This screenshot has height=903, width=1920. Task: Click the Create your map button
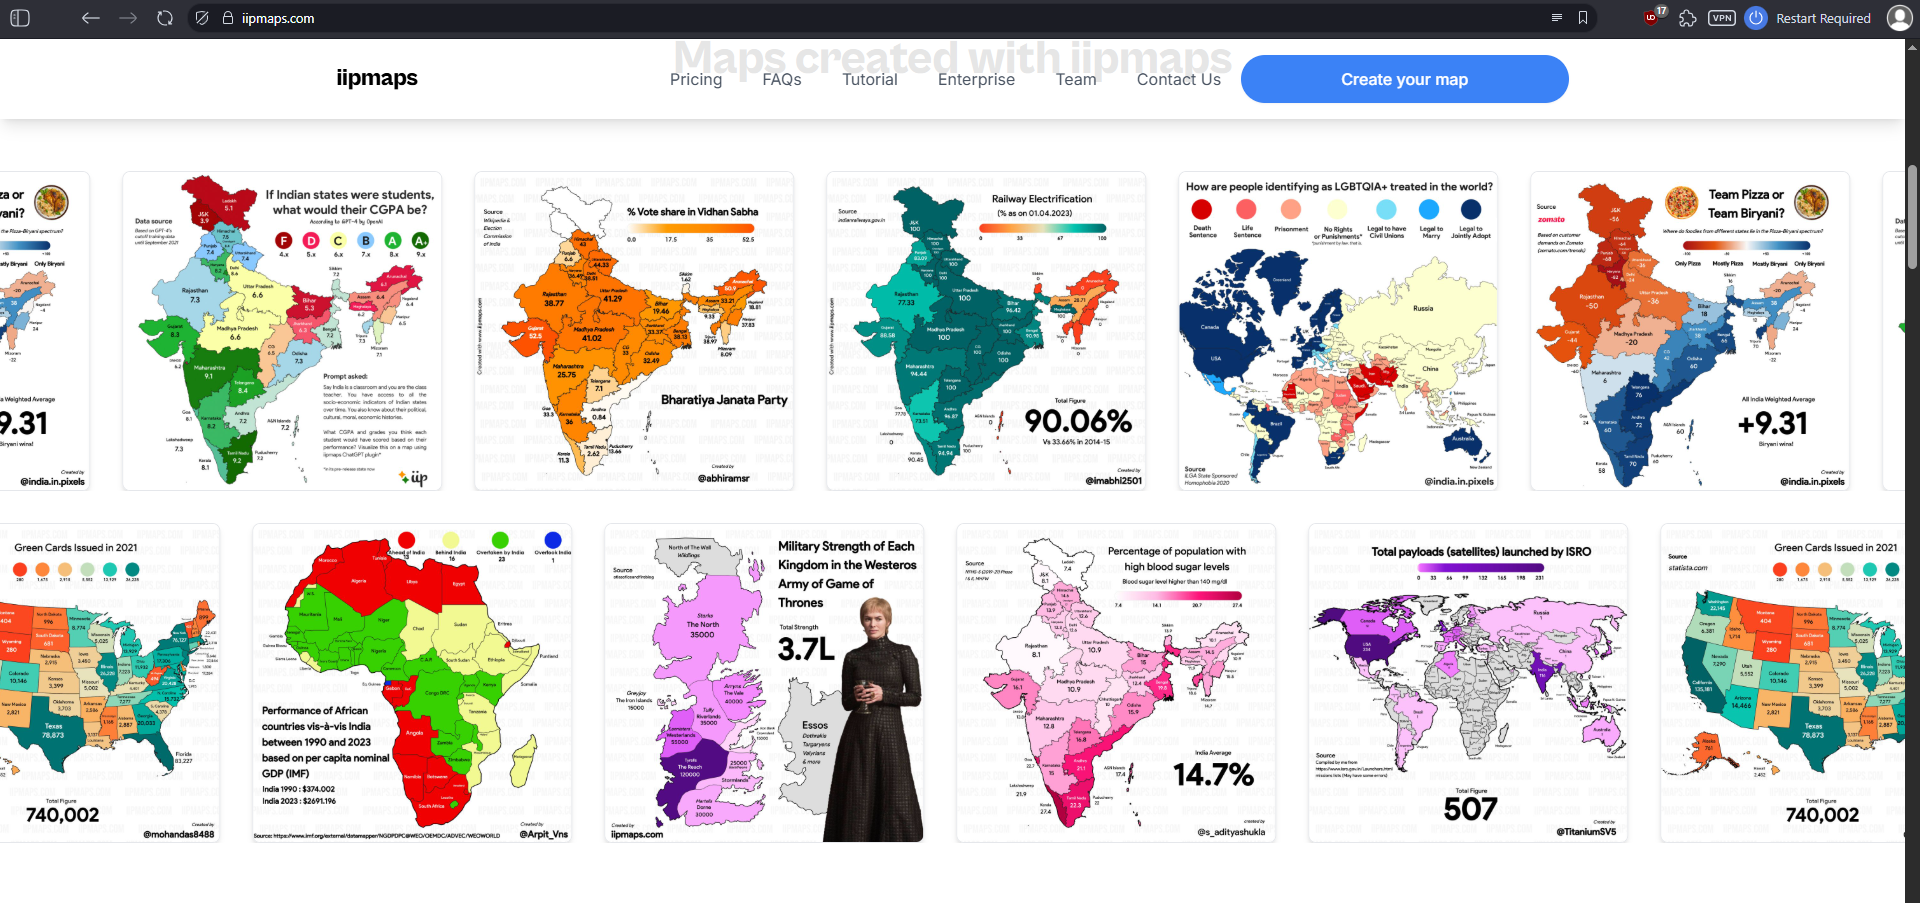[x=1404, y=79]
